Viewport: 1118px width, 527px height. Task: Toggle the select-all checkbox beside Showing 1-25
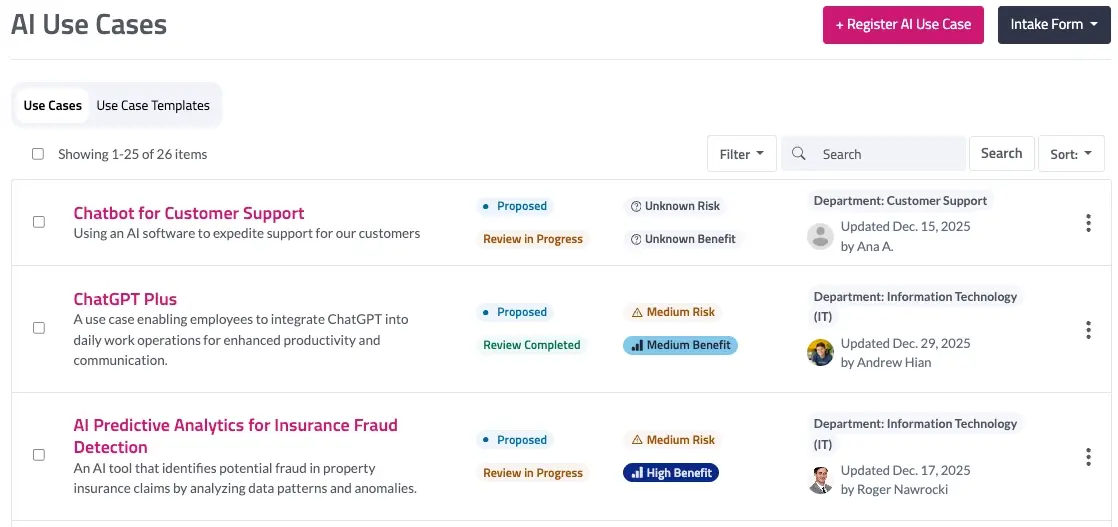click(38, 154)
